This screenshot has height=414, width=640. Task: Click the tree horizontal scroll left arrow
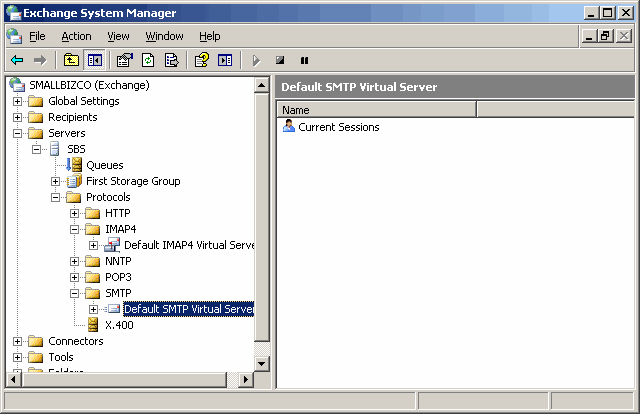tap(14, 379)
